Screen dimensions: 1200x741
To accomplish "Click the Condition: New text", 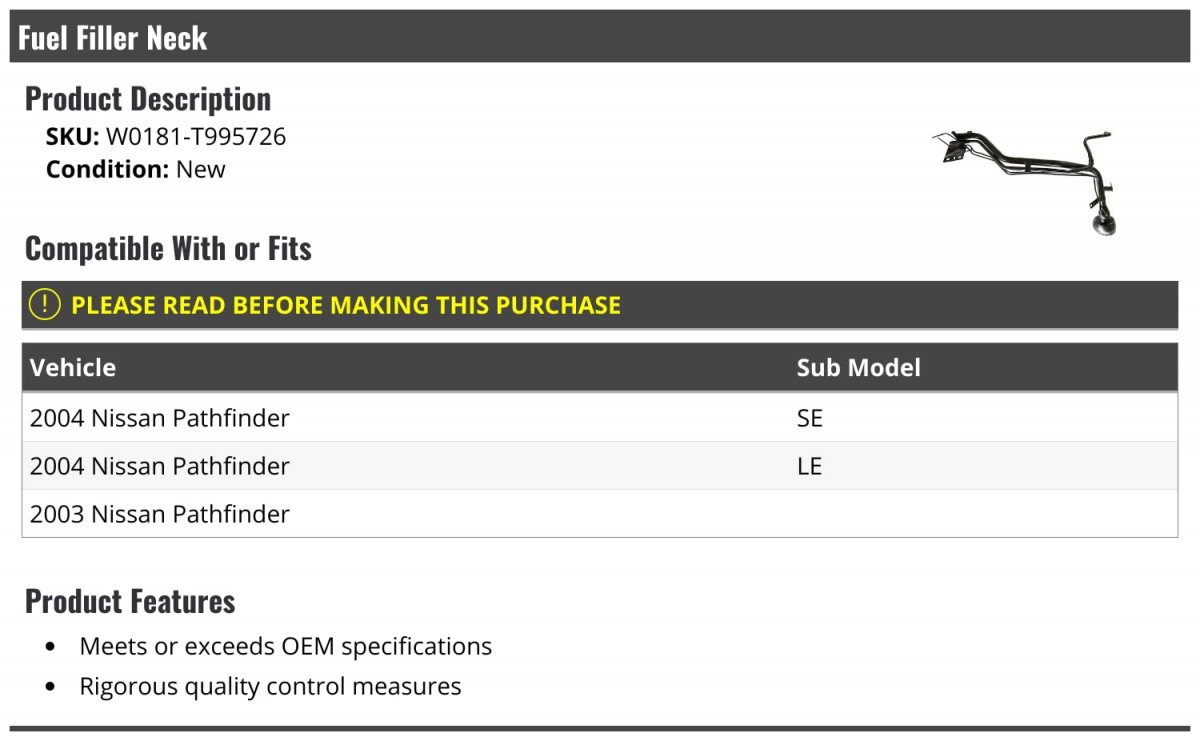I will [x=136, y=169].
